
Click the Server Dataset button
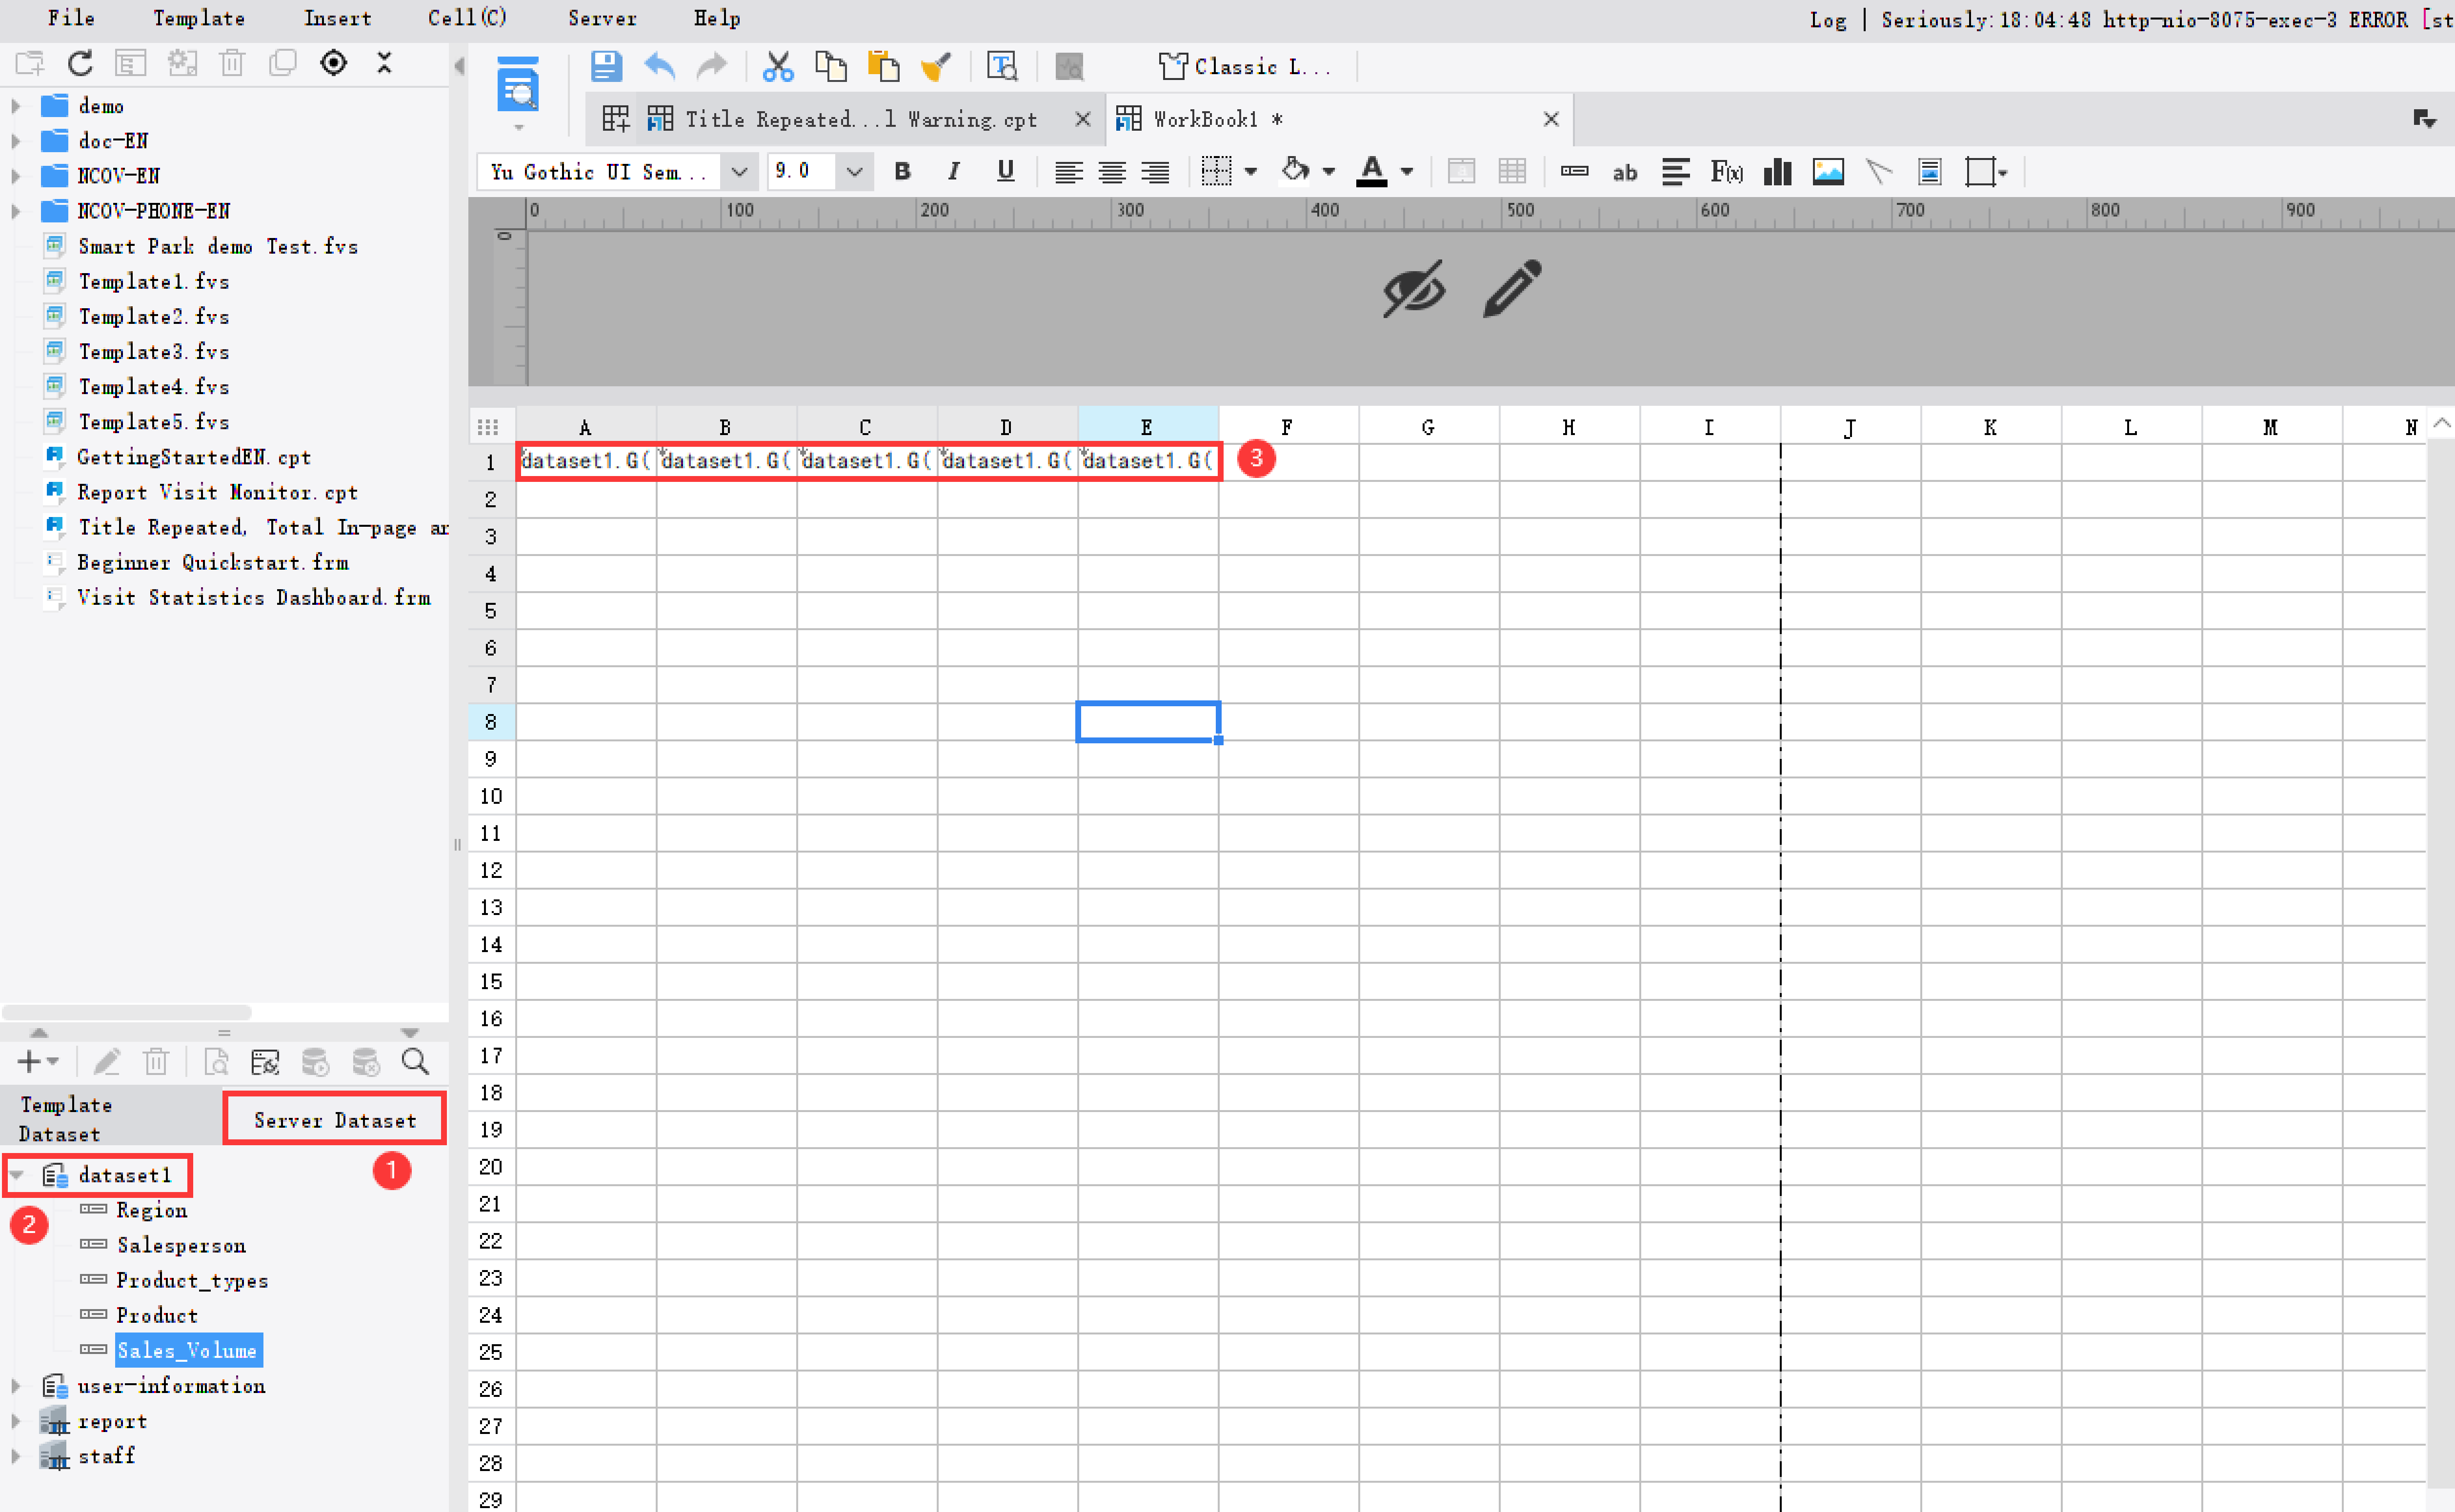tap(335, 1119)
